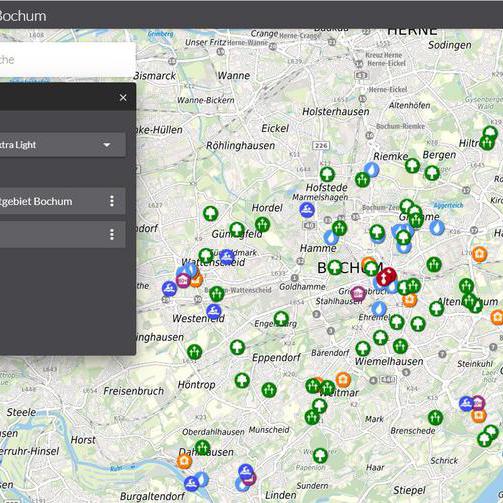Click the blue swimming marker above Burgaltendorf
Image resolution: width=503 pixels, height=503 pixels.
tap(192, 484)
